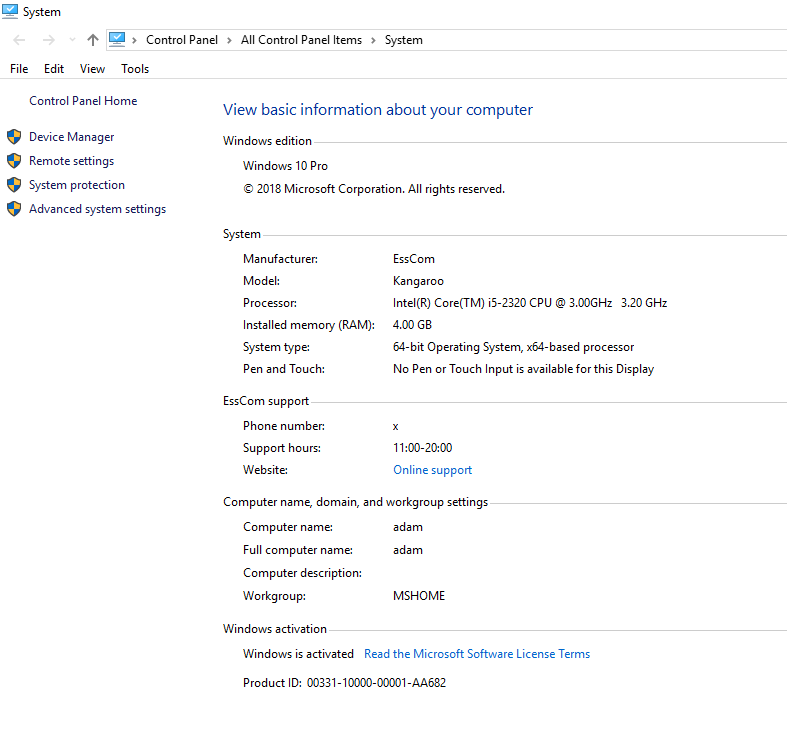Open Device Manager link
787x747 pixels.
coord(71,137)
